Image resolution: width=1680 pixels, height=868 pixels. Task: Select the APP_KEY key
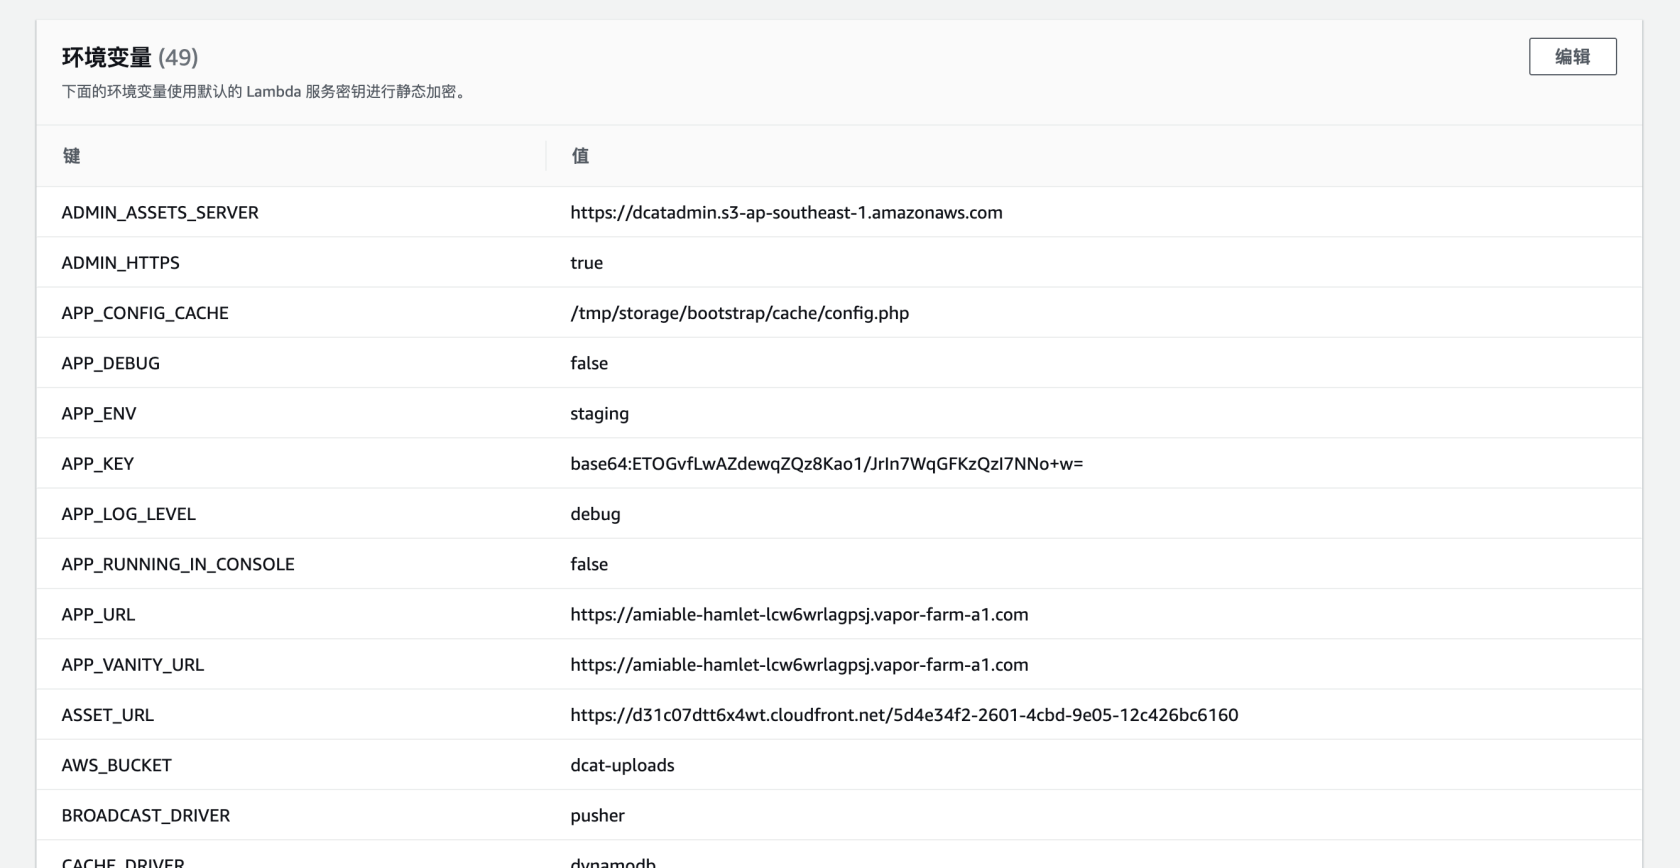click(97, 463)
